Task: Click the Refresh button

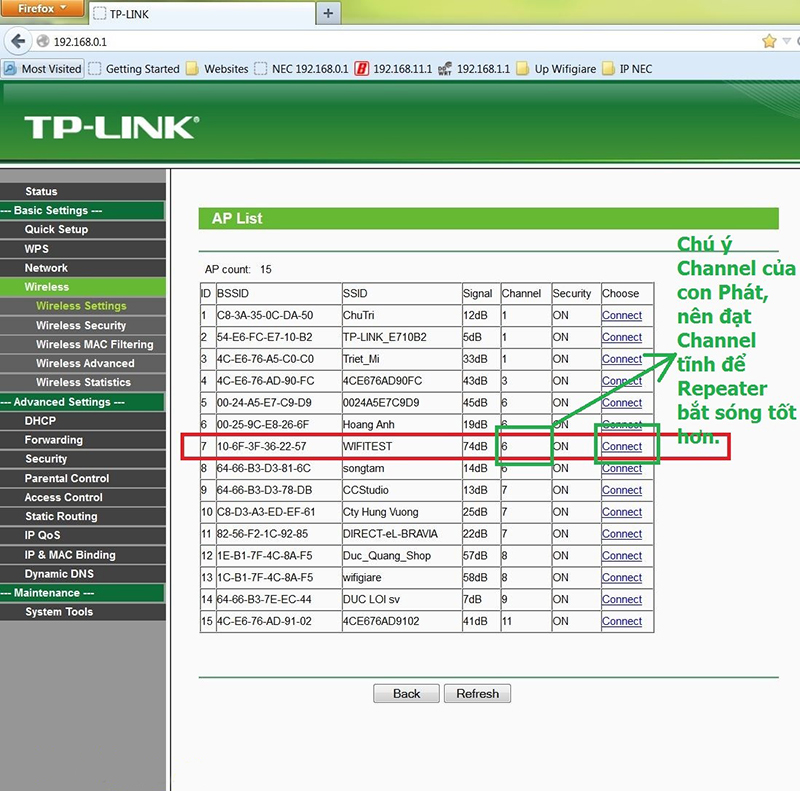Action: [477, 694]
